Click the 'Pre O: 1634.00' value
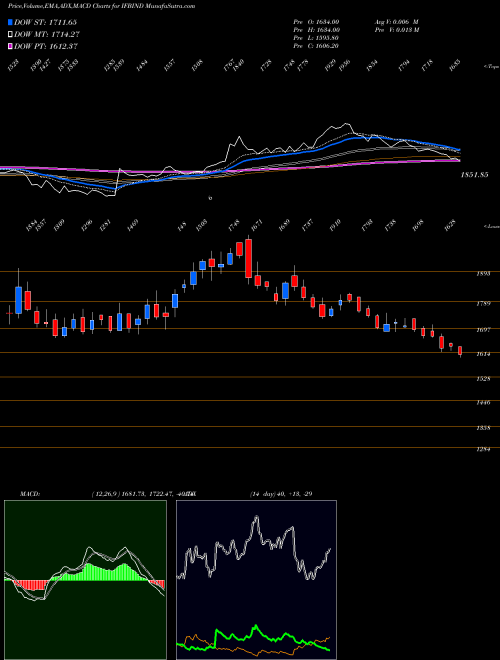 pyautogui.click(x=316, y=22)
